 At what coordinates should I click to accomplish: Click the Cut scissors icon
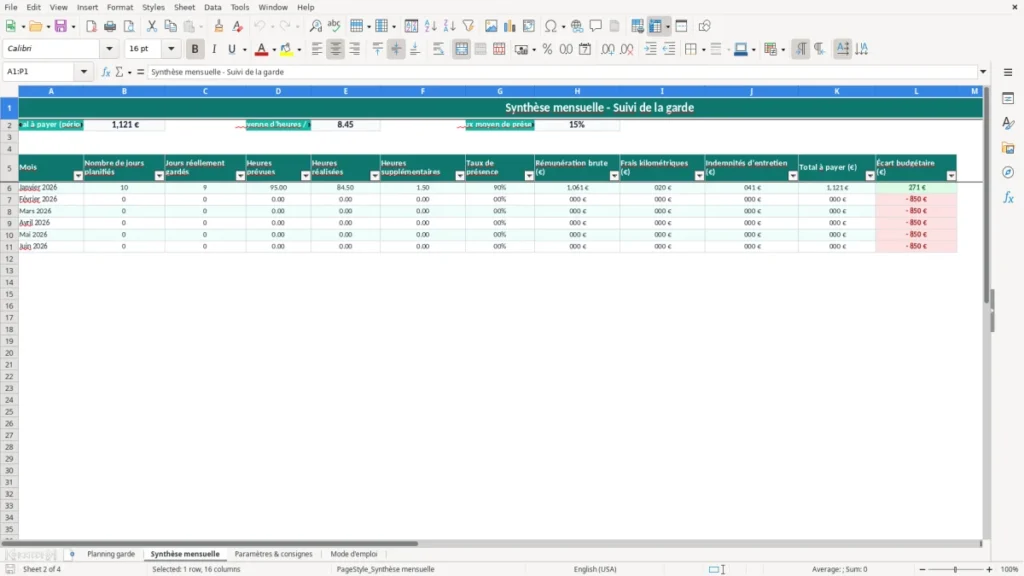pyautogui.click(x=152, y=26)
